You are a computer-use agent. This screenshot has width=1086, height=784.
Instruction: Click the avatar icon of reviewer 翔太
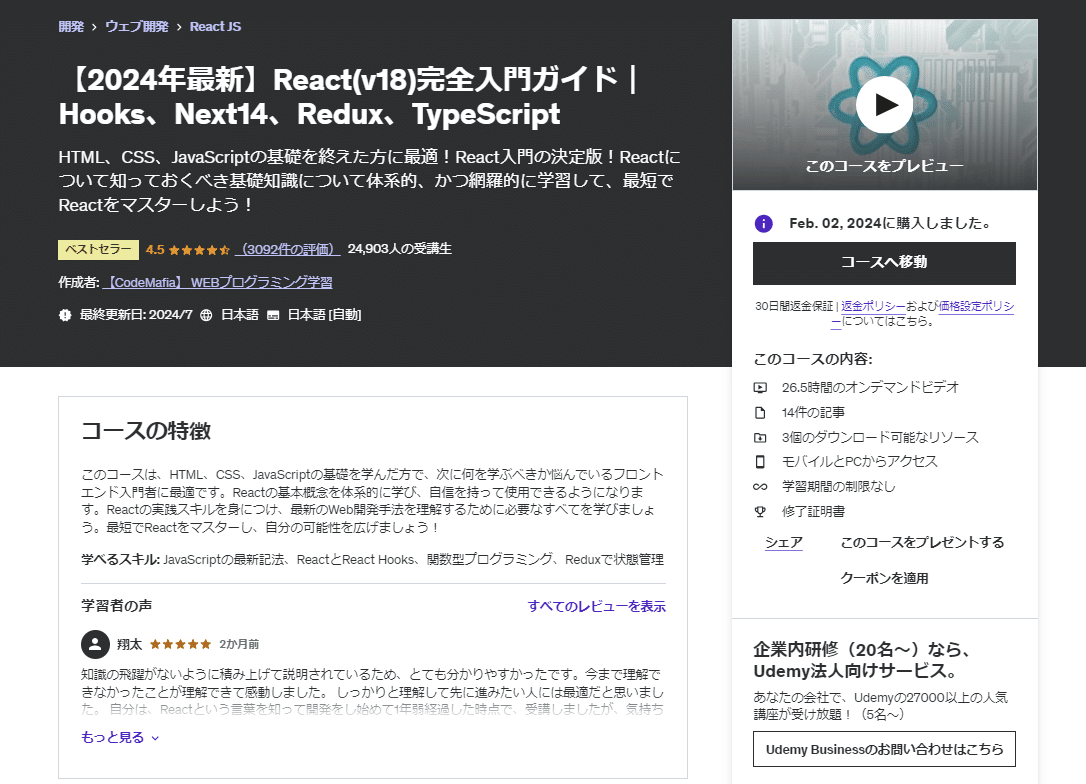(x=96, y=645)
